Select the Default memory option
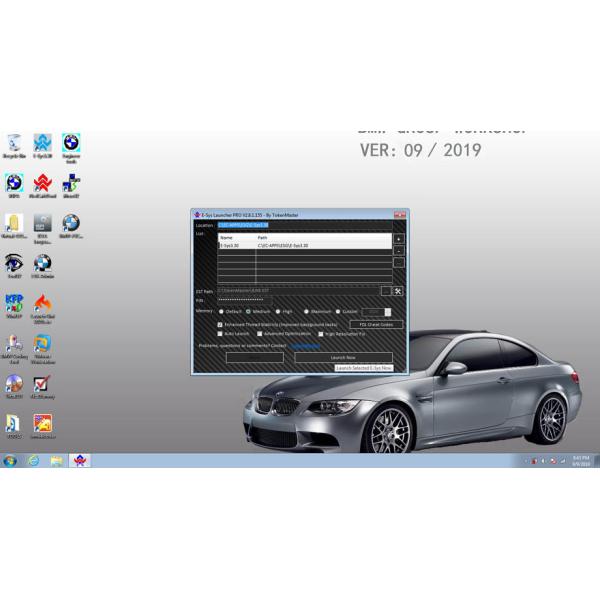This screenshot has width=600, height=600. [x=221, y=311]
